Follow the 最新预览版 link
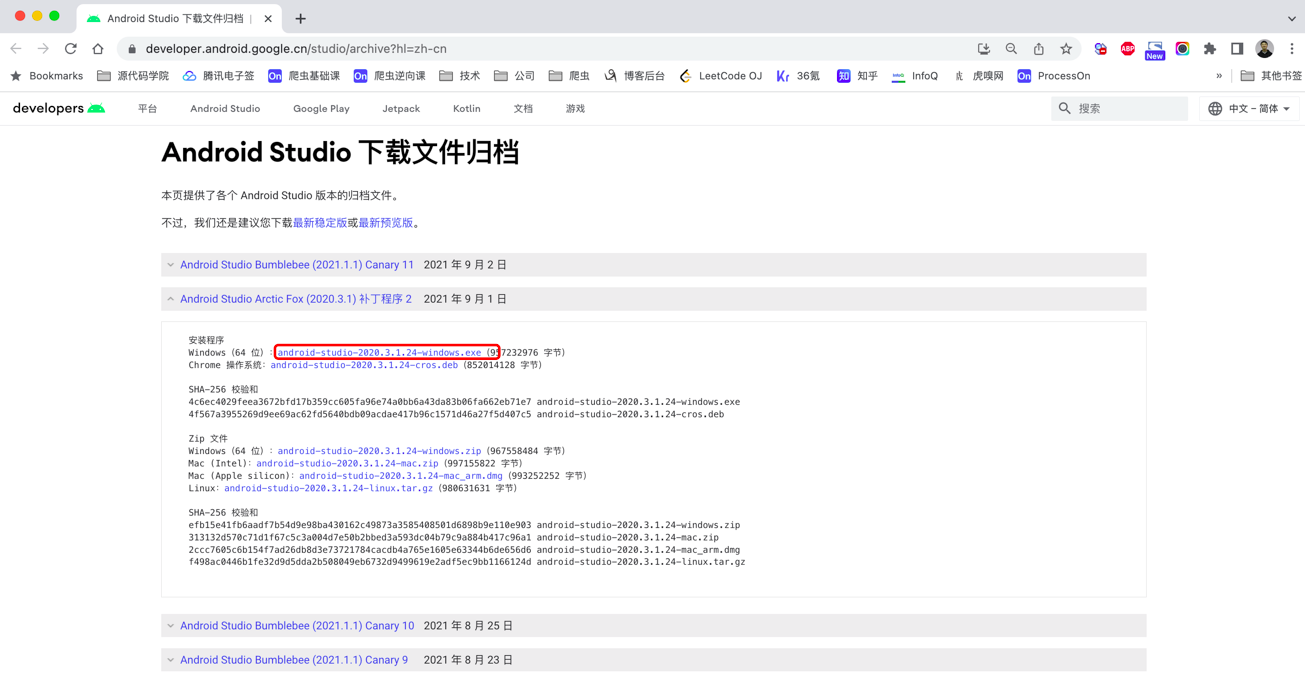 [x=385, y=223]
